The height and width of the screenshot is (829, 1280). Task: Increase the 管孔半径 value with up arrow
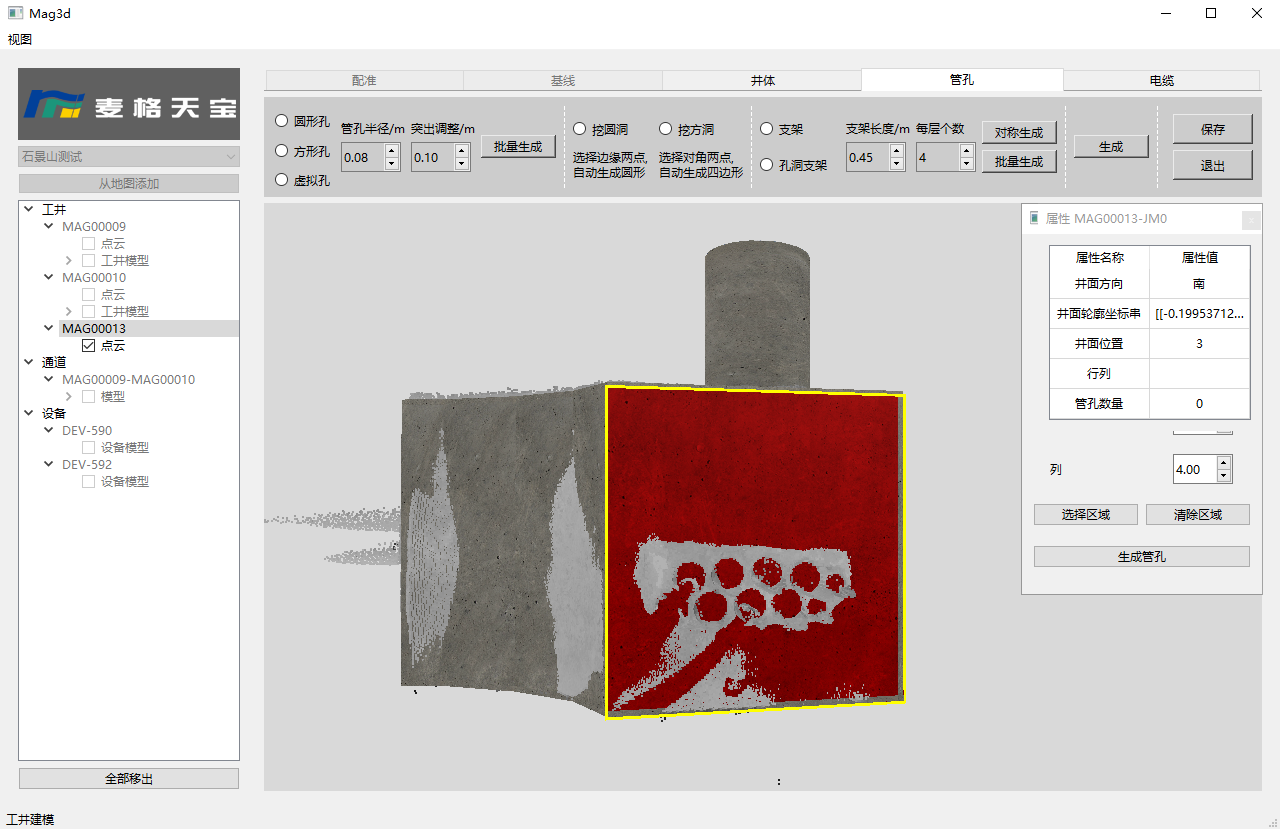[x=391, y=151]
